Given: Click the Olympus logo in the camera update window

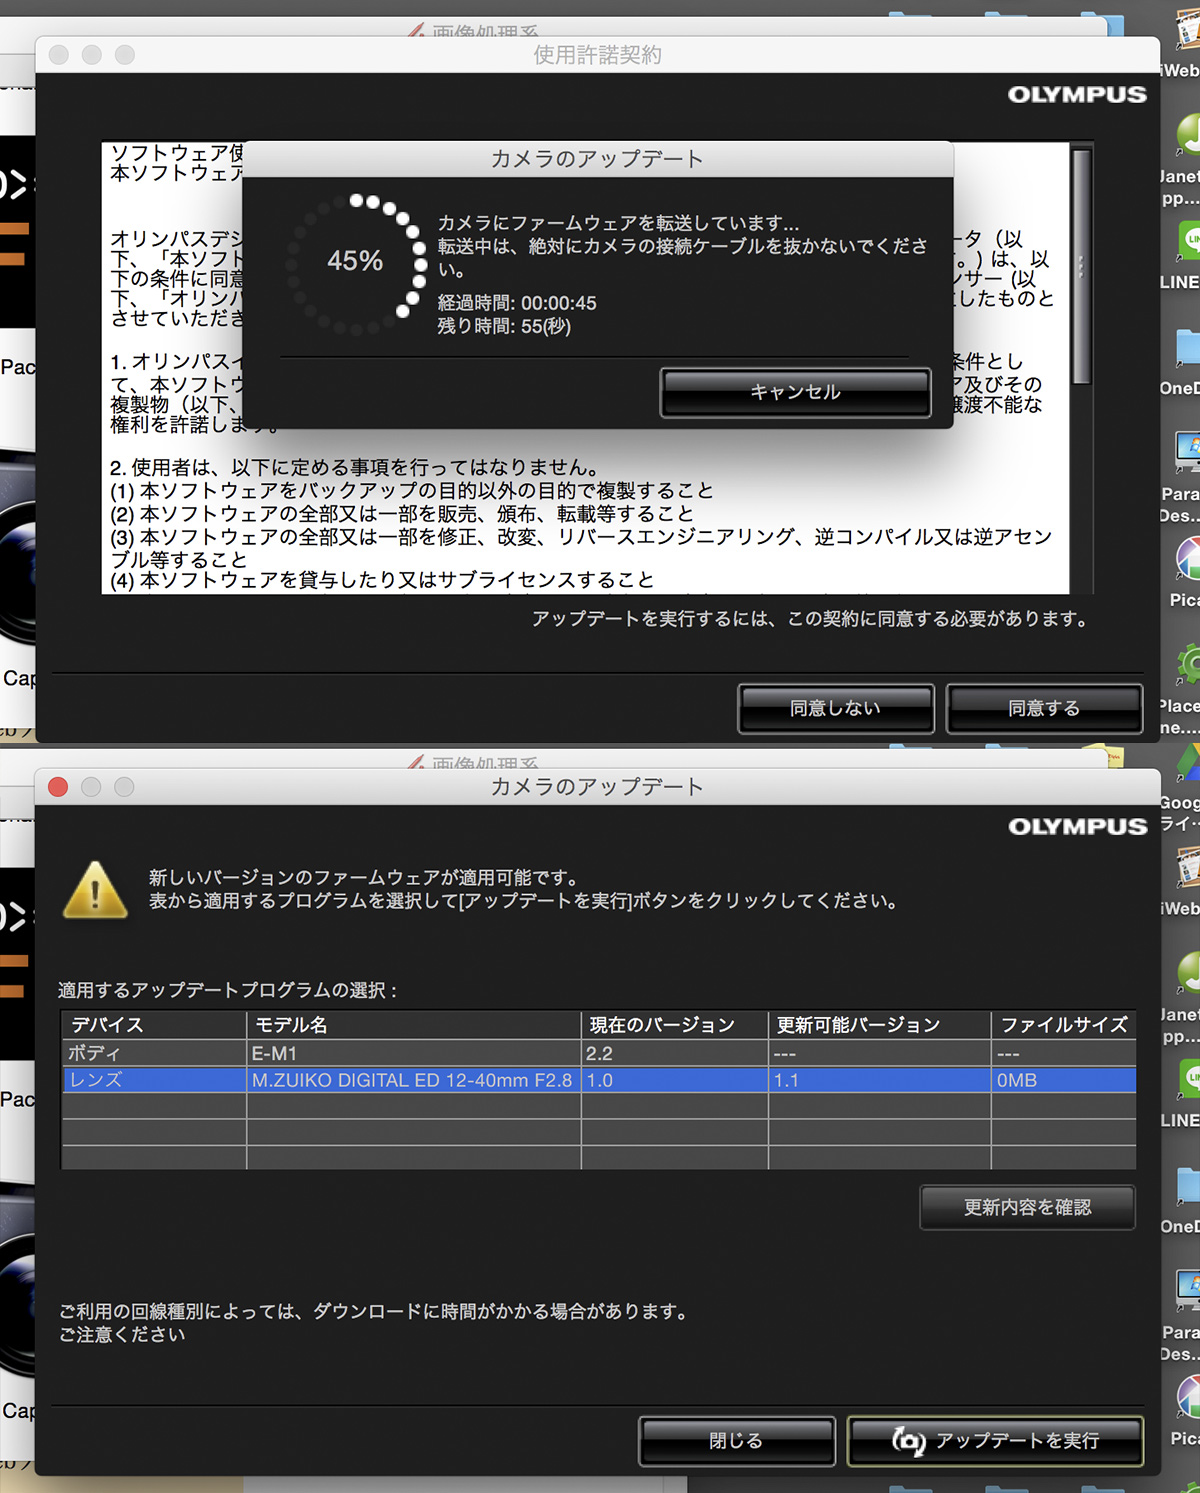Looking at the screenshot, I should 1077,826.
